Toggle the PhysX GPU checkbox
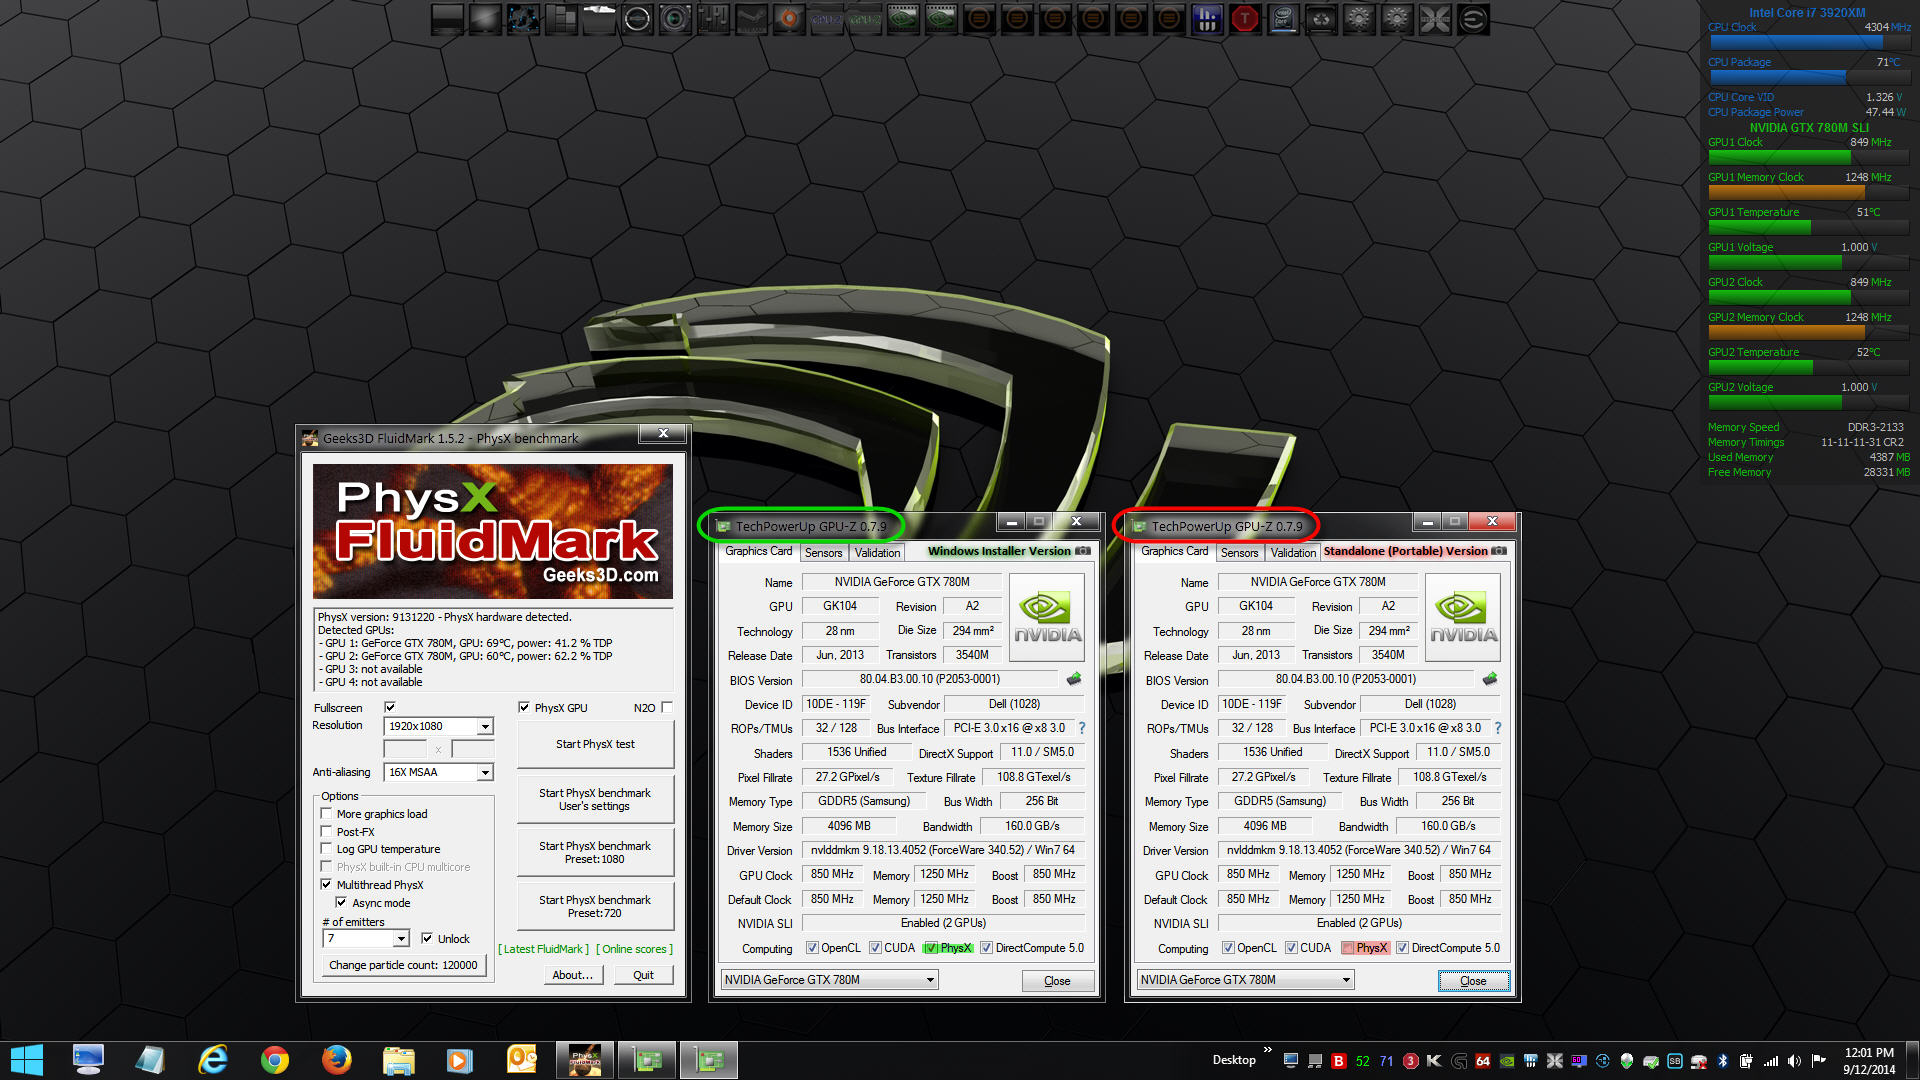Viewport: 1920px width, 1080px height. point(524,708)
